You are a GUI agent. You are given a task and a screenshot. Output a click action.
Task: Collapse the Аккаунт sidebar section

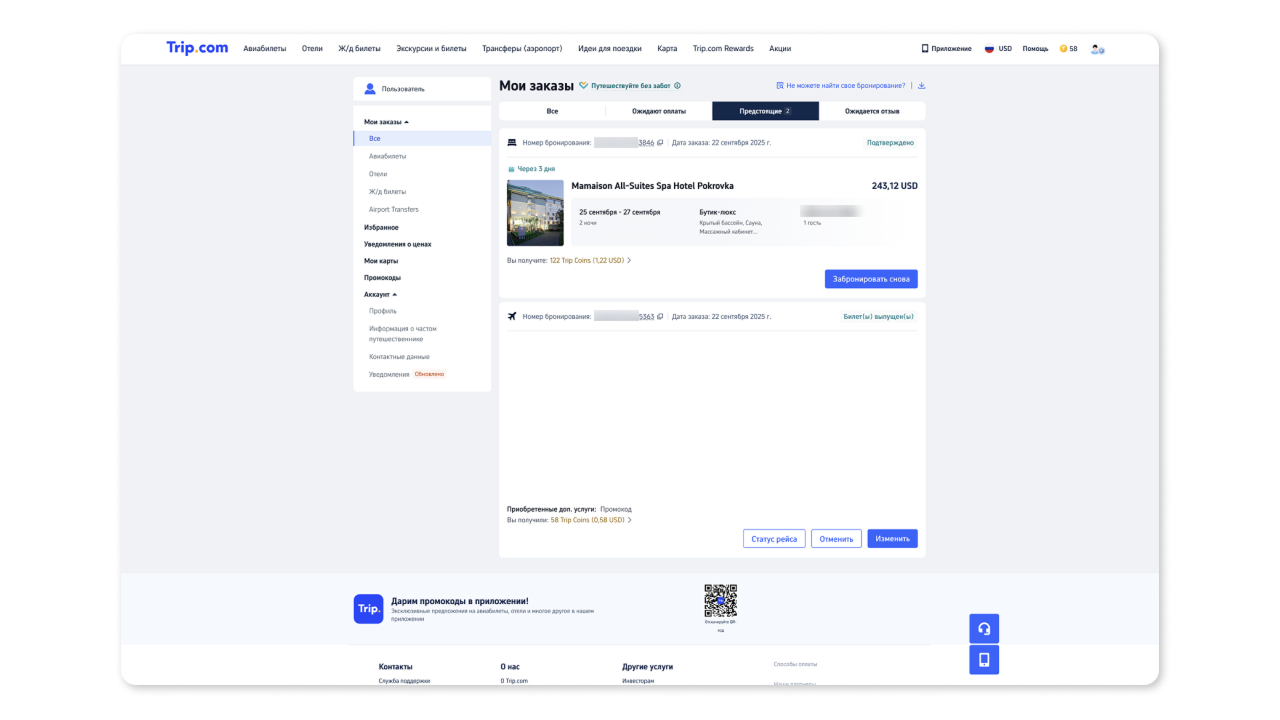380,294
